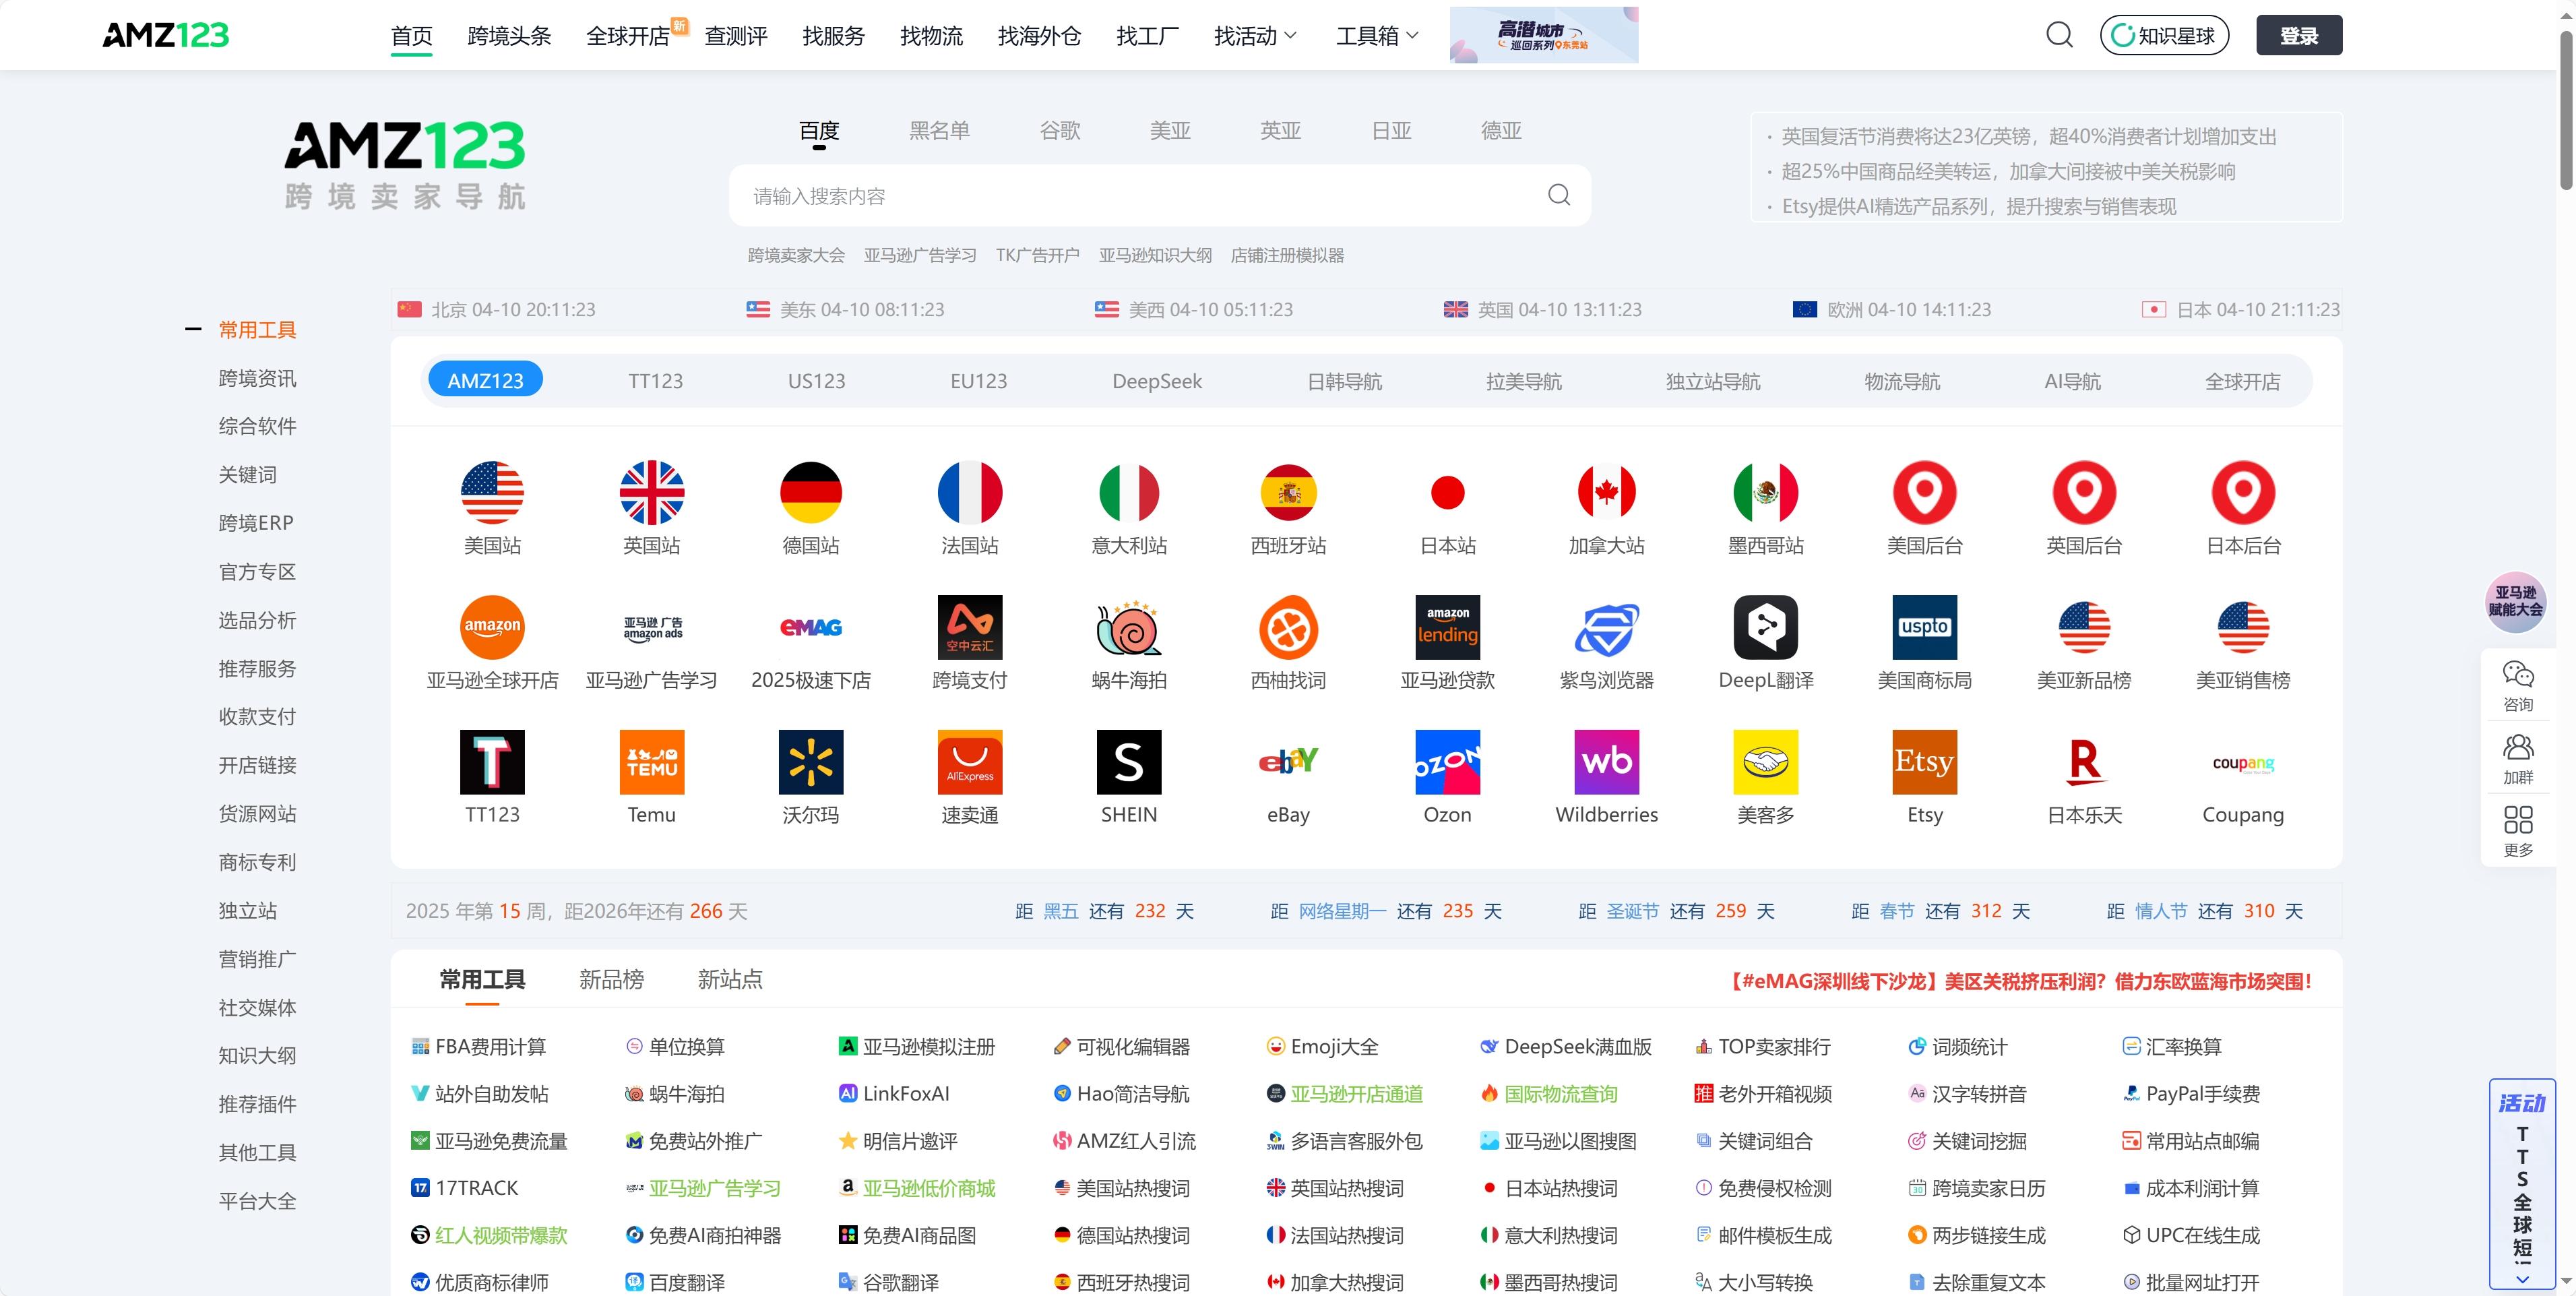This screenshot has height=1296, width=2576.
Task: Select 商标专利 in the left sidebar
Action: click(257, 862)
